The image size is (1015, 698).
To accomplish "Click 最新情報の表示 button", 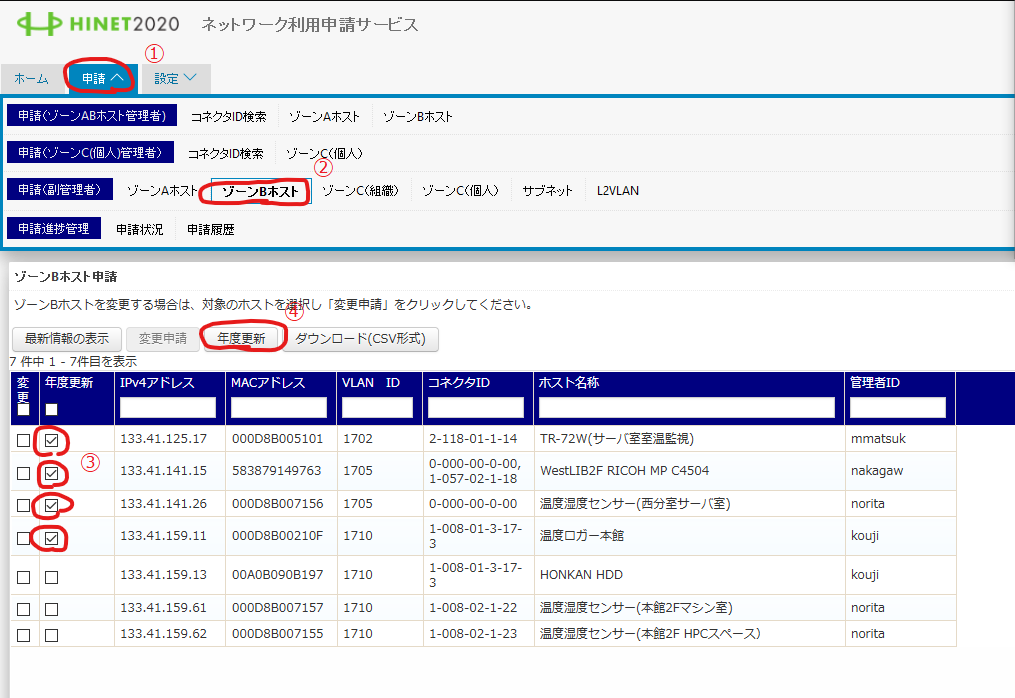I will 66,339.
